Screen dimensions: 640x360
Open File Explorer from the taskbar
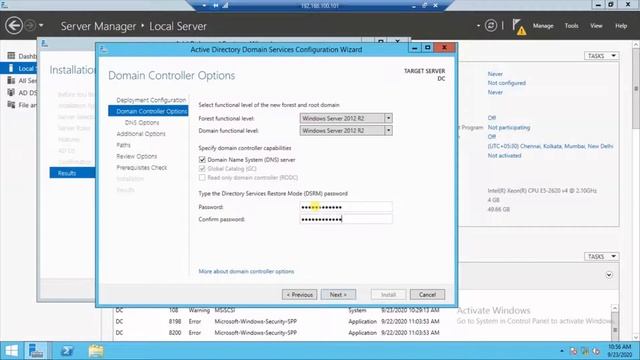[x=96, y=351]
